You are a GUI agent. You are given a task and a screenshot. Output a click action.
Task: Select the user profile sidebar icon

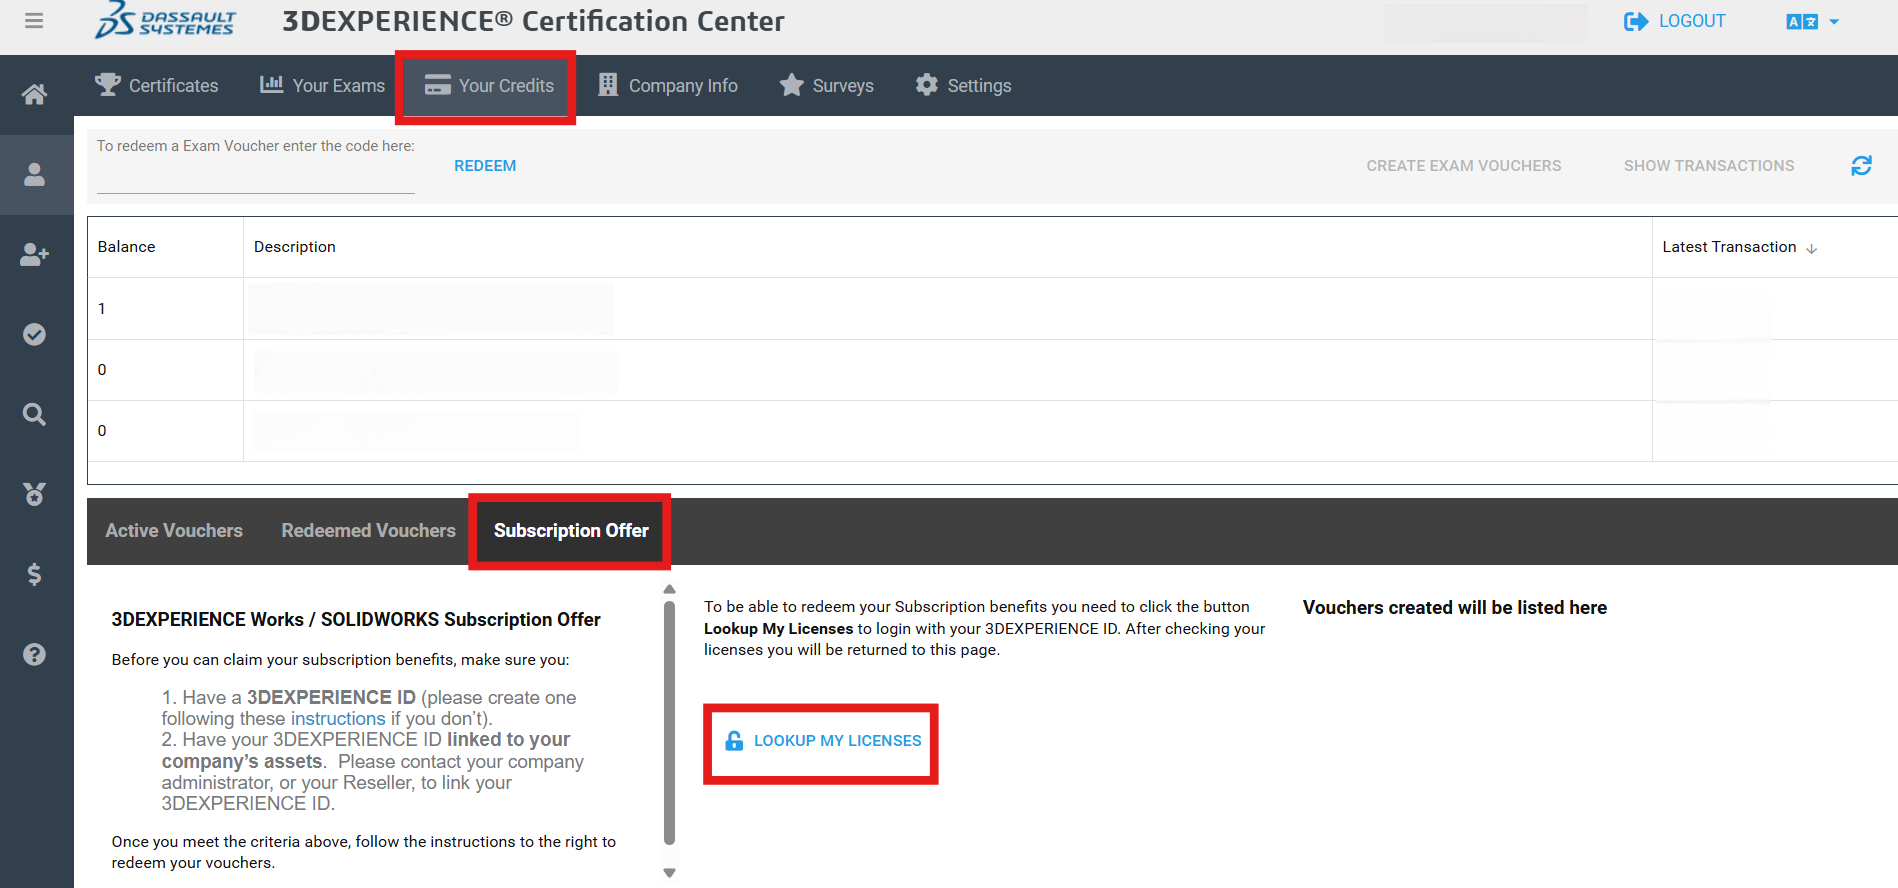pos(34,175)
